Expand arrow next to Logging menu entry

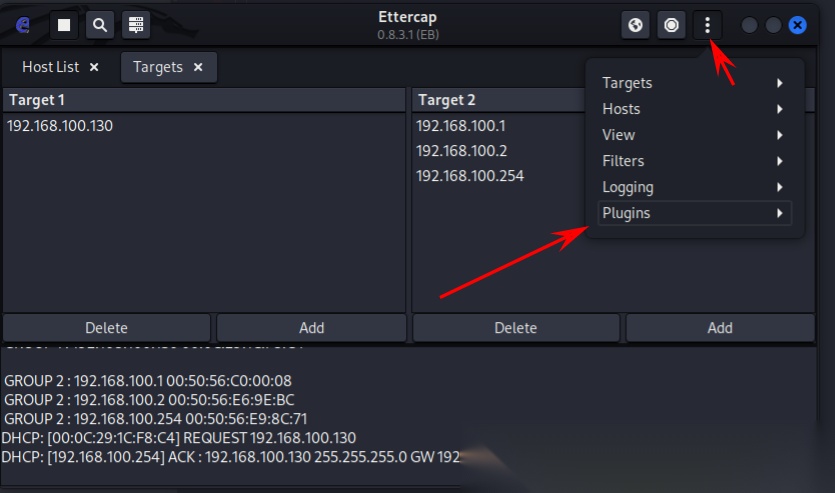(x=780, y=187)
